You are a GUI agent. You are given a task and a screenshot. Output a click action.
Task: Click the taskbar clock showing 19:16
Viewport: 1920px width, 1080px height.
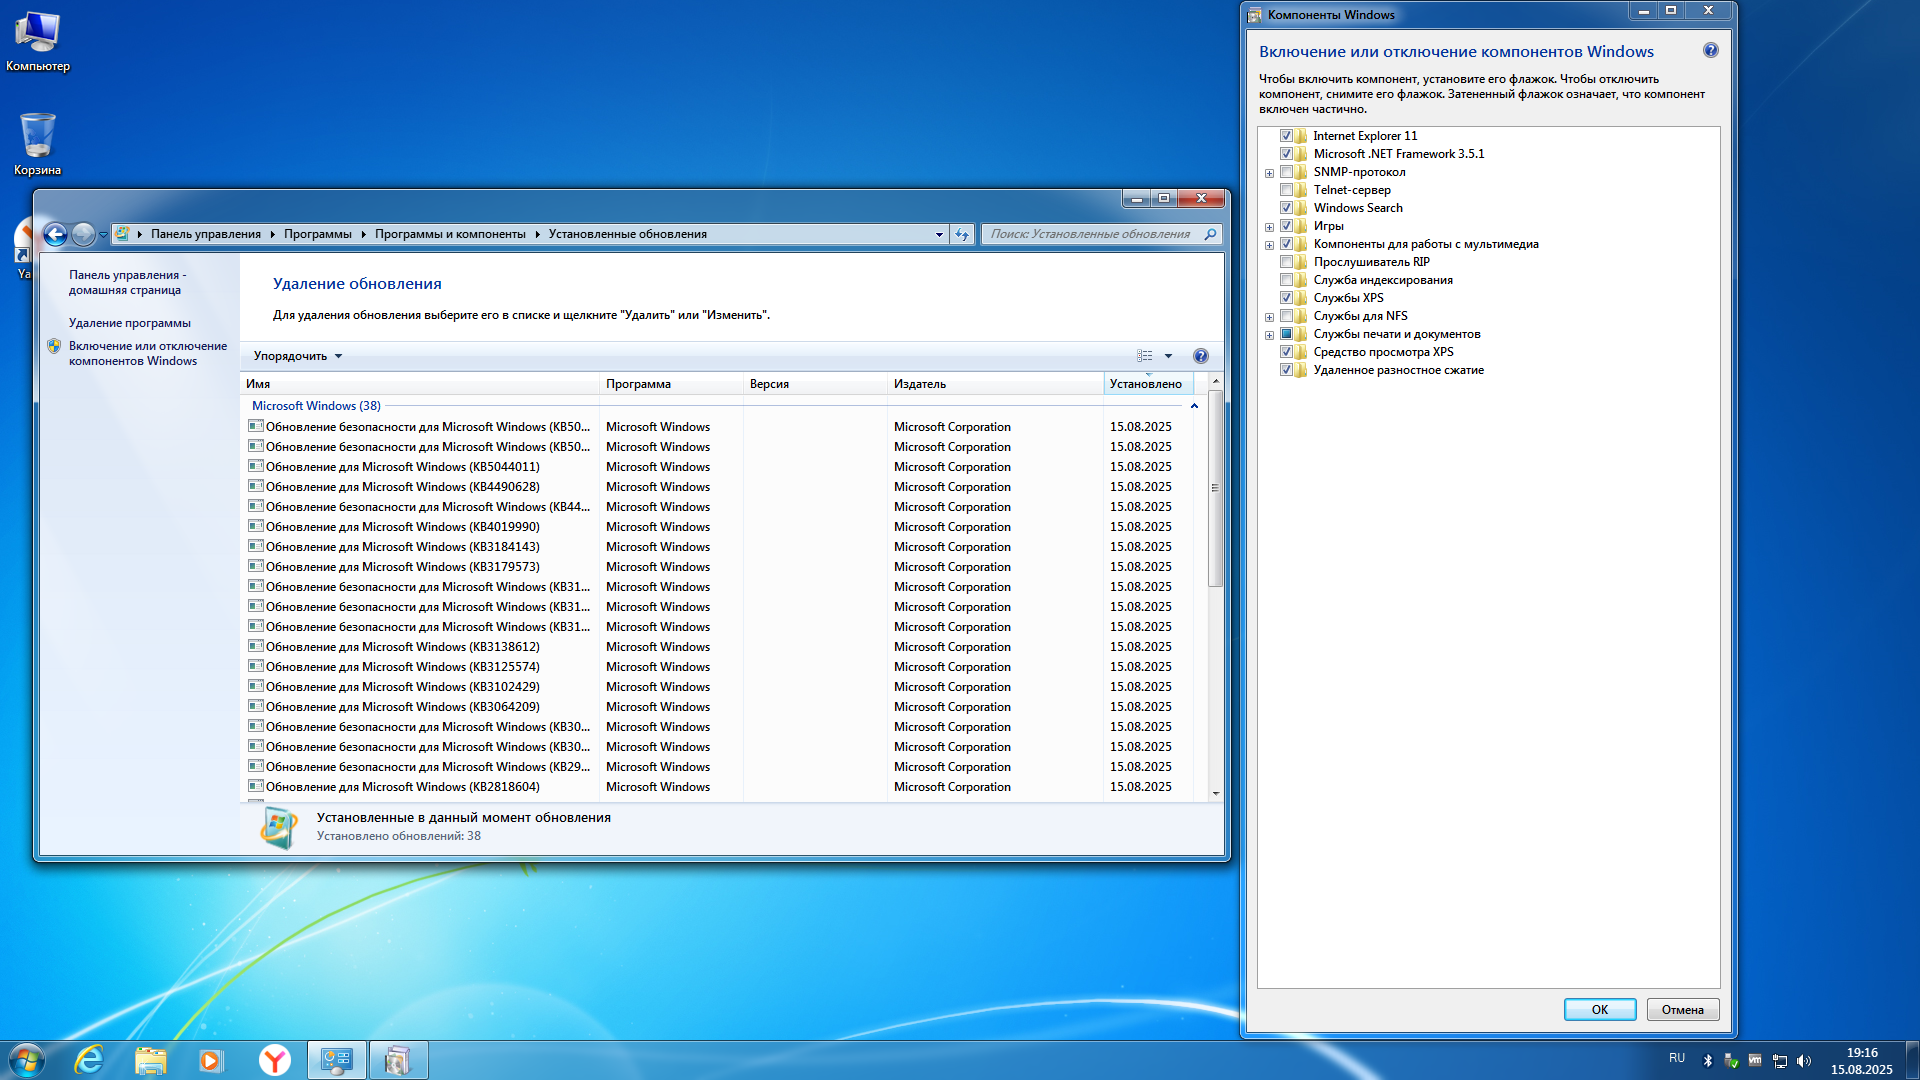point(1861,1060)
